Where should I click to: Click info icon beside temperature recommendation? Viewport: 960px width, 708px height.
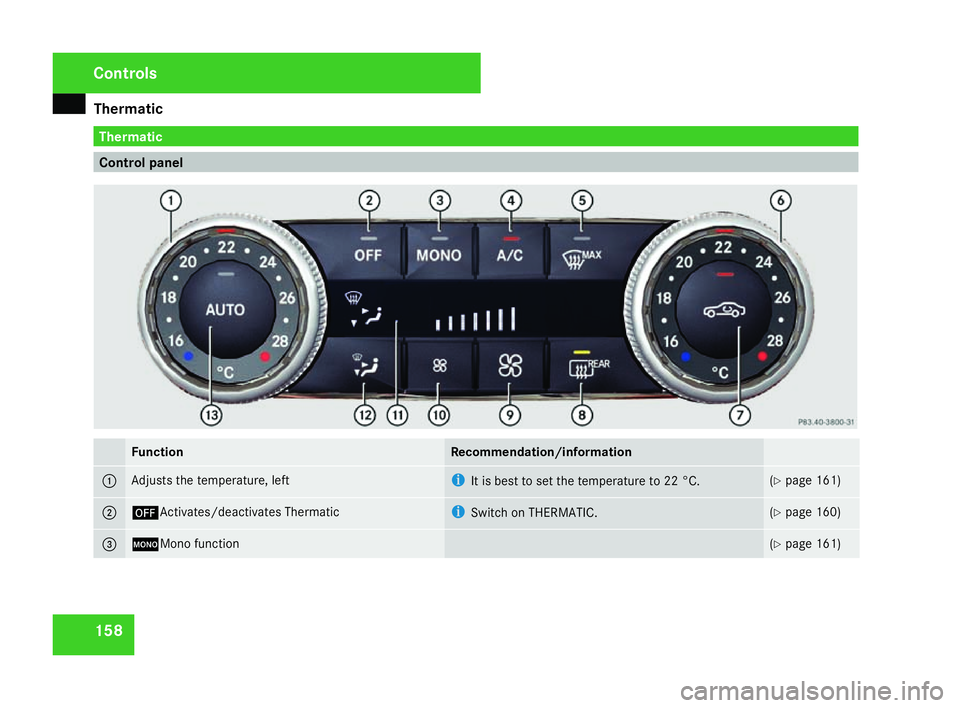tap(458, 480)
